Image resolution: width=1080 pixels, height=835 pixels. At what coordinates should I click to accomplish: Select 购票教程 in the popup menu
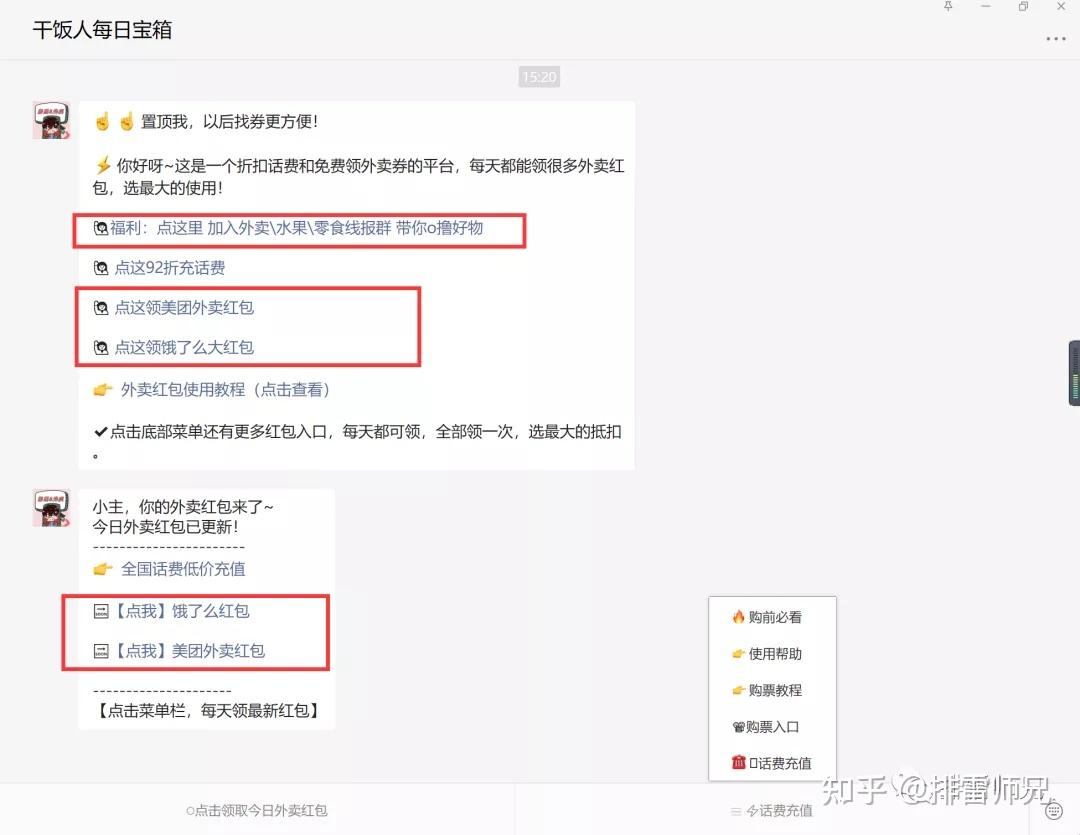[x=775, y=690]
